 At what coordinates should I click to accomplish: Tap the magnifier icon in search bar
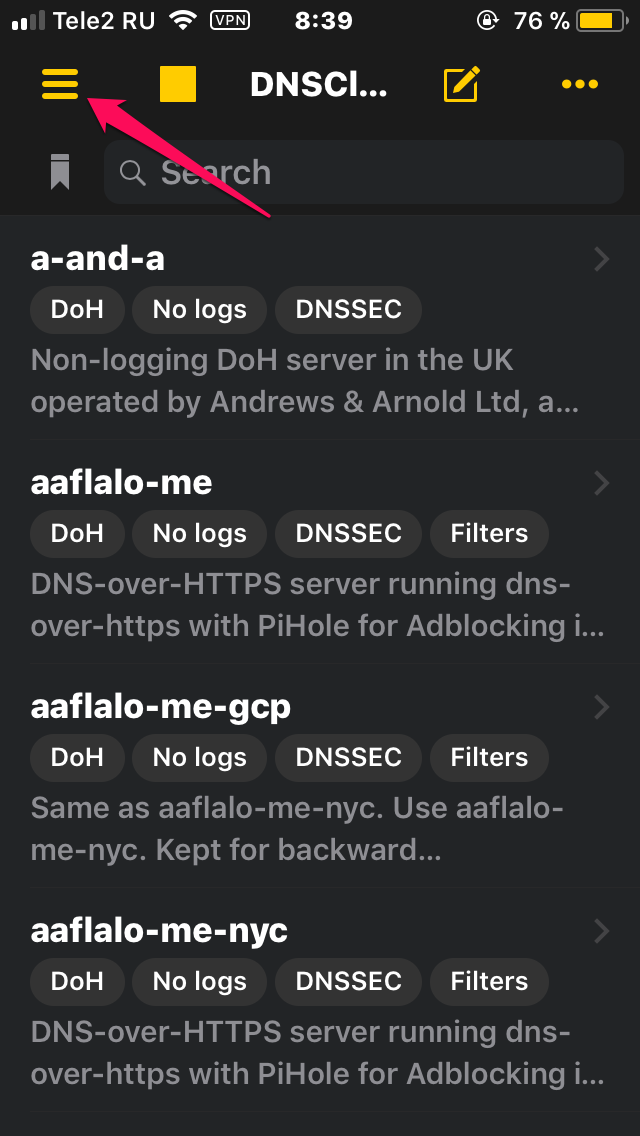pyautogui.click(x=133, y=172)
